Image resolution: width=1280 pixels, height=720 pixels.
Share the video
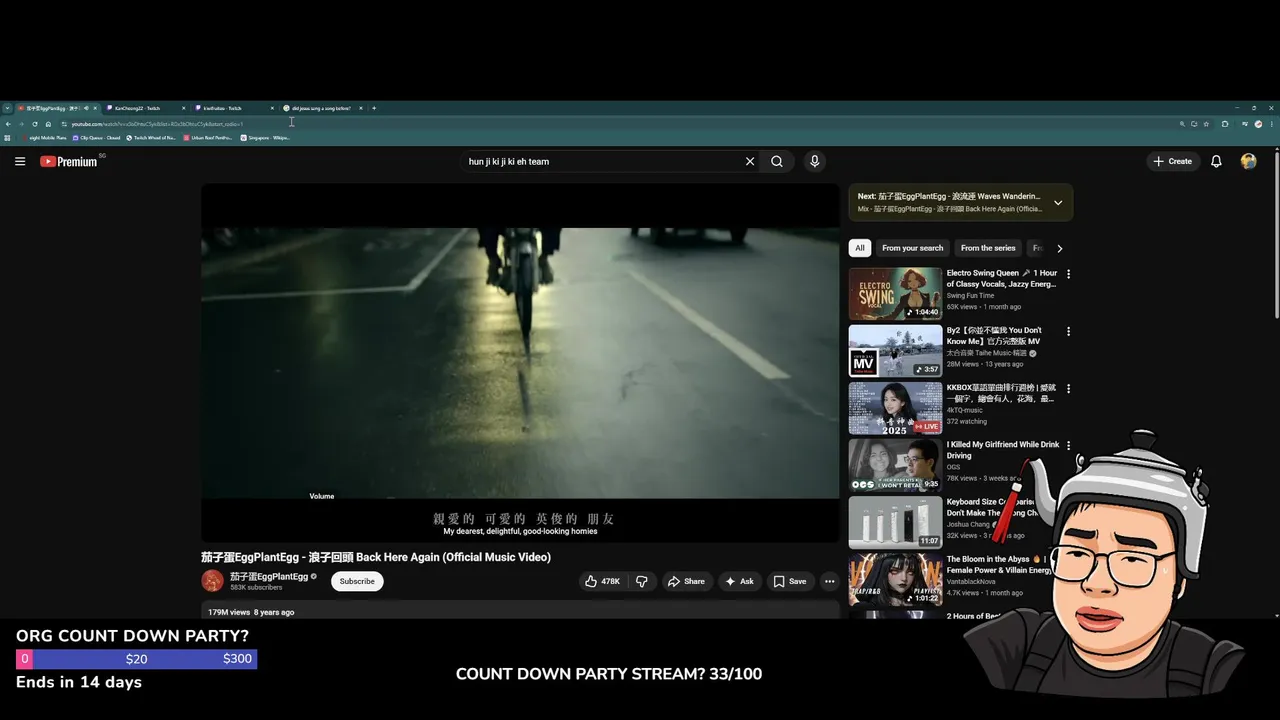pyautogui.click(x=686, y=581)
